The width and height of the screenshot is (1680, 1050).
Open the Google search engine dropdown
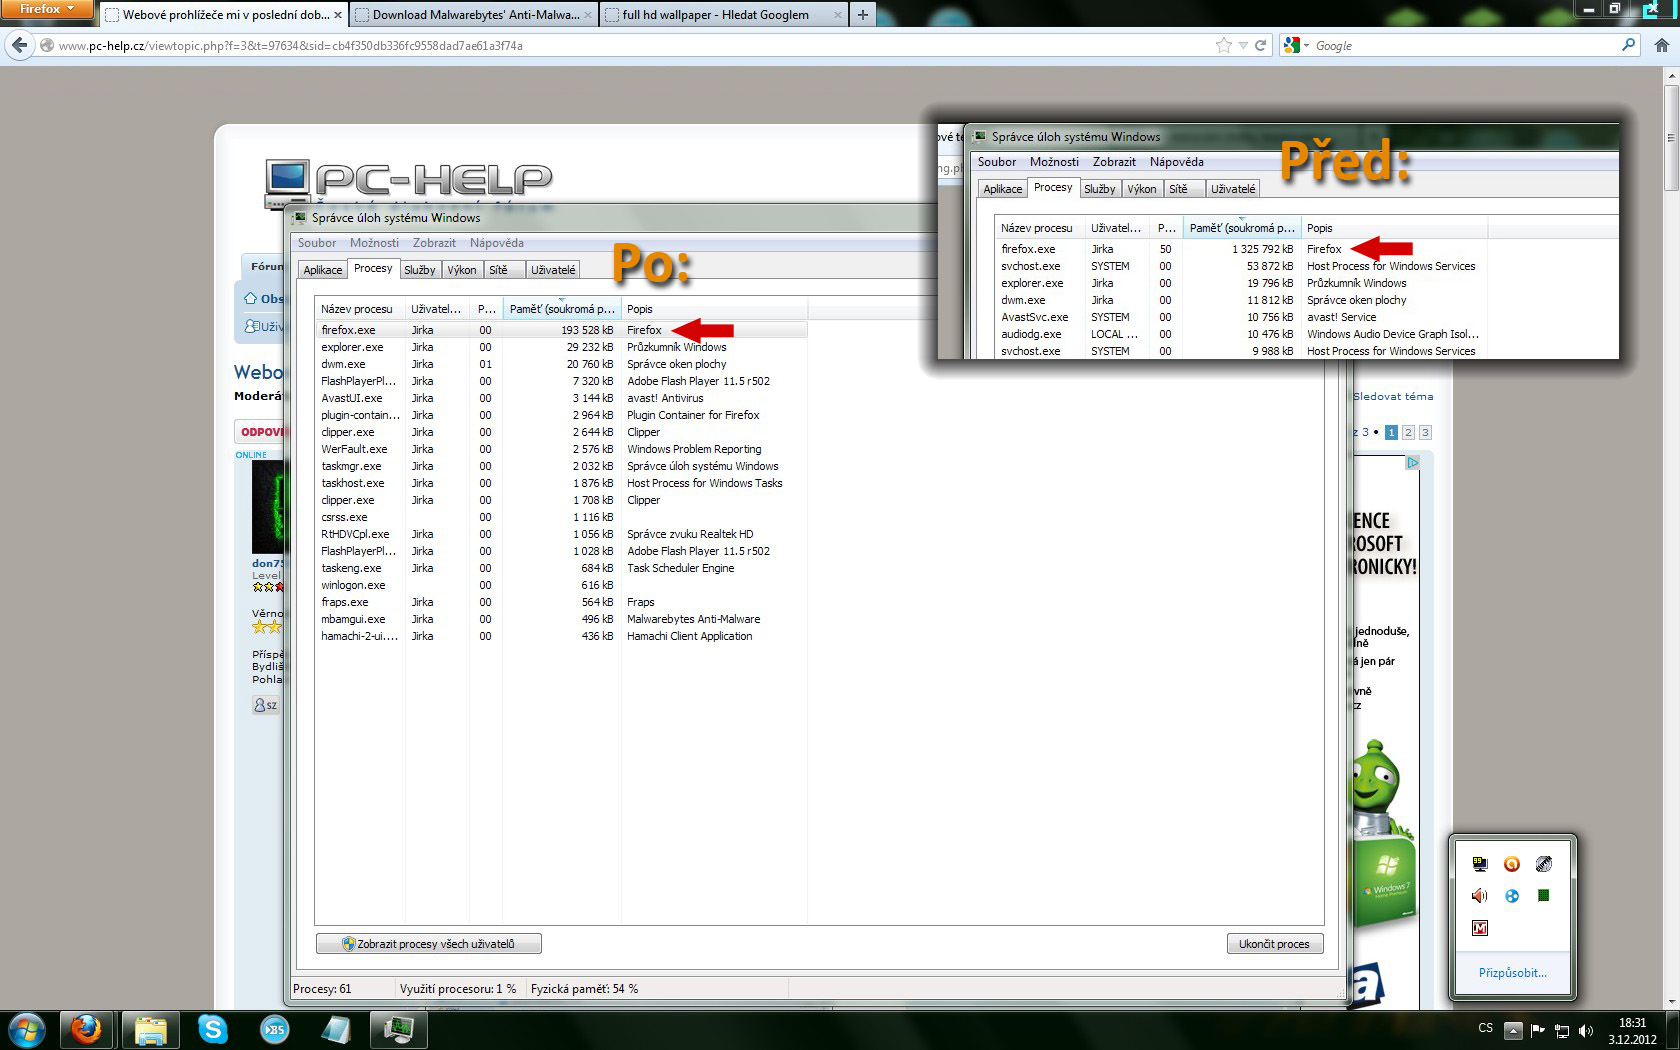pyautogui.click(x=1296, y=45)
